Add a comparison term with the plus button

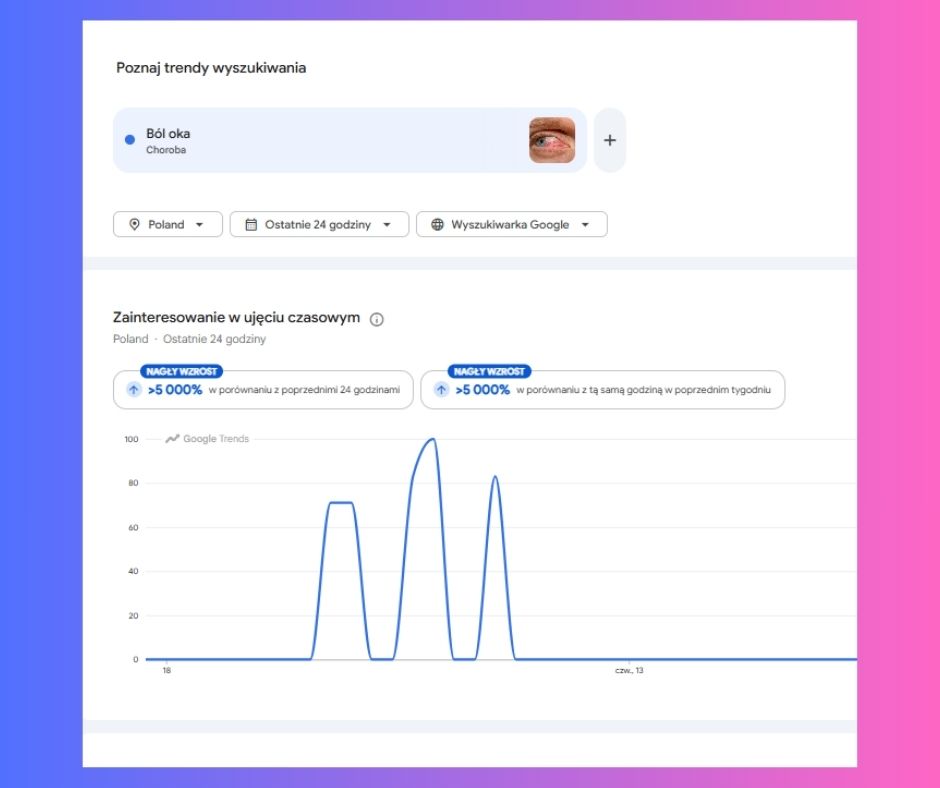click(610, 140)
